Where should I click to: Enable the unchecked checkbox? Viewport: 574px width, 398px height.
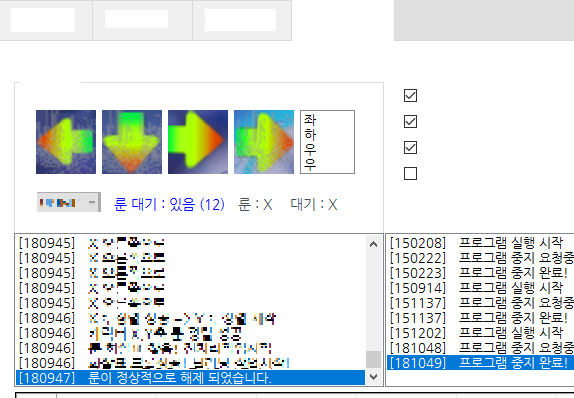(410, 174)
